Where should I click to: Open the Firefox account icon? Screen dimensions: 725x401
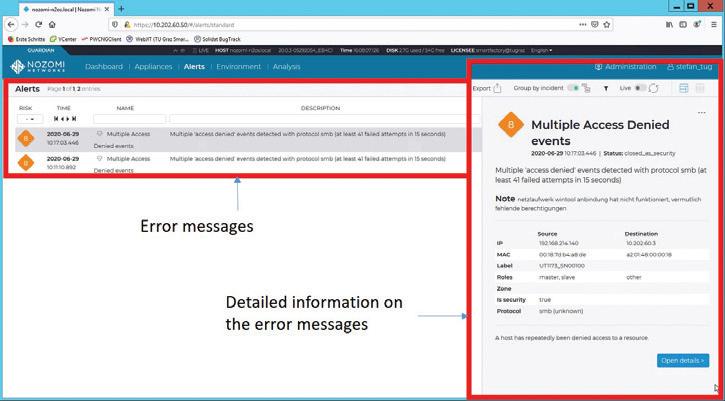click(x=697, y=25)
